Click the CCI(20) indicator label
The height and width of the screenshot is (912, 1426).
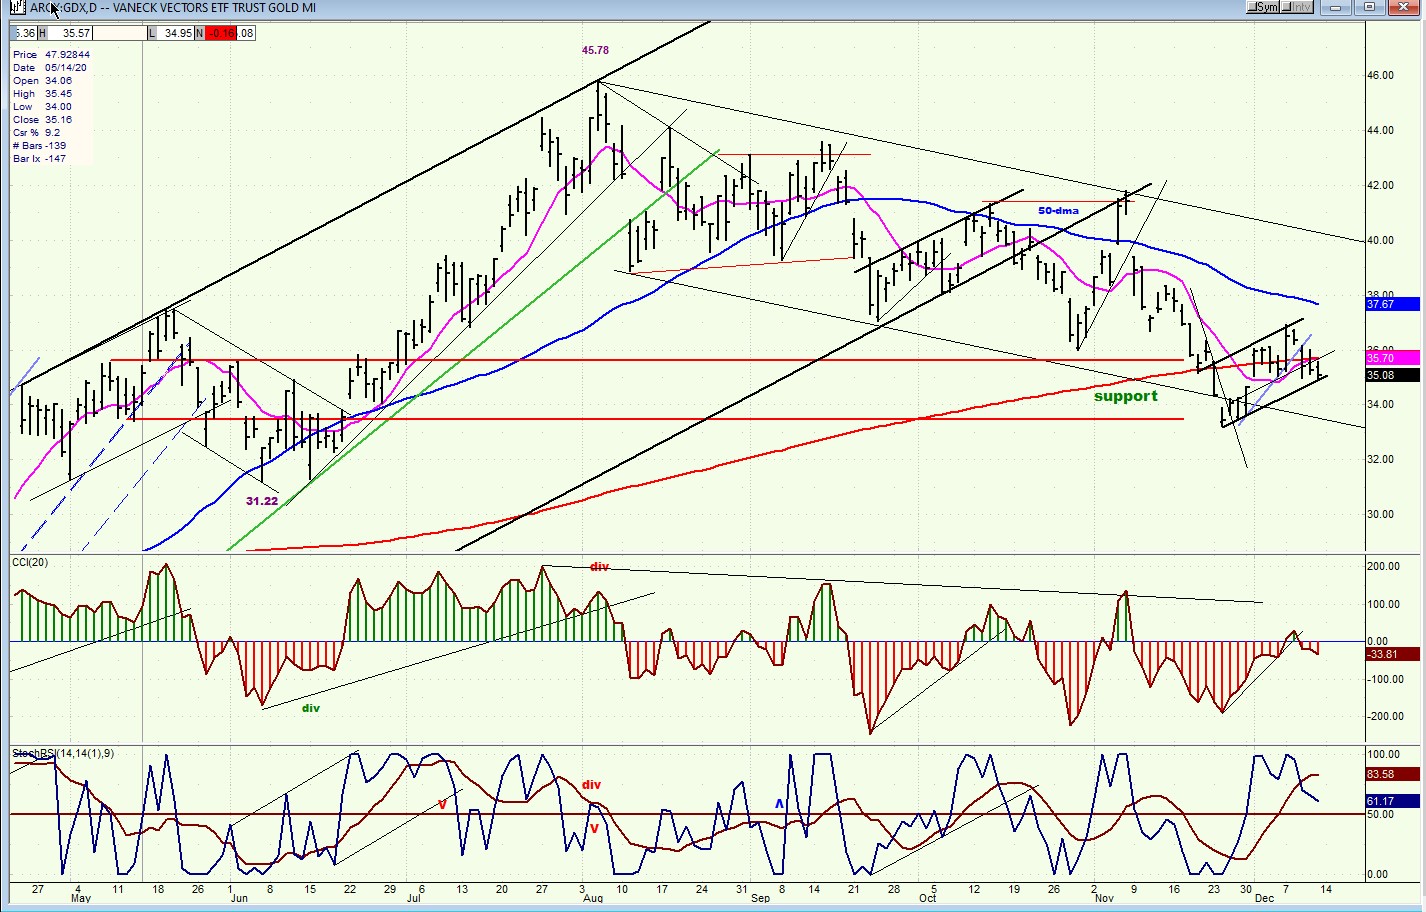(x=30, y=562)
